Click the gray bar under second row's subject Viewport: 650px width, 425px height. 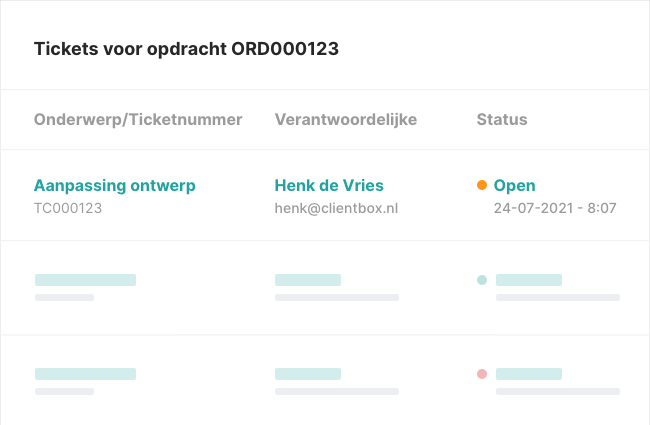pos(64,297)
